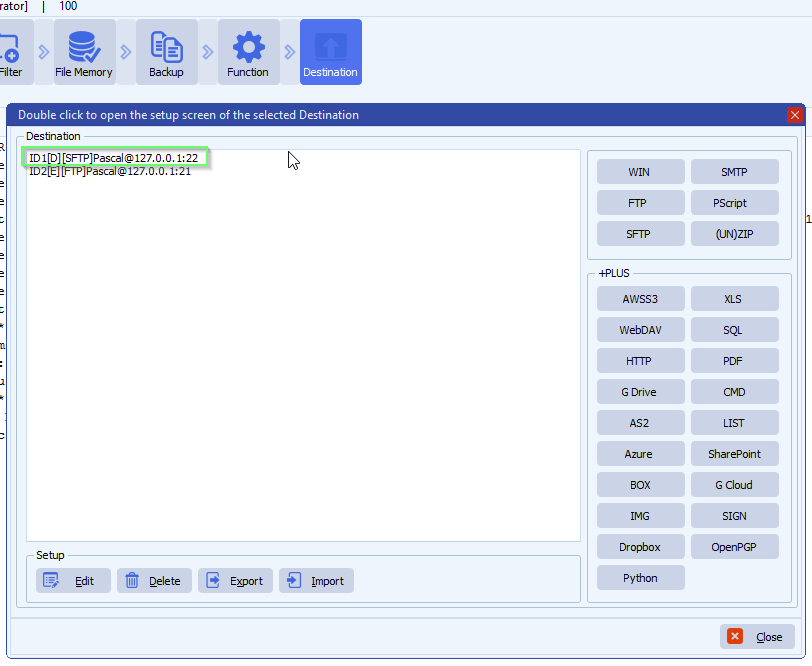Click the arrow between File Memory and Backup
This screenshot has width=812, height=666.
point(126,52)
